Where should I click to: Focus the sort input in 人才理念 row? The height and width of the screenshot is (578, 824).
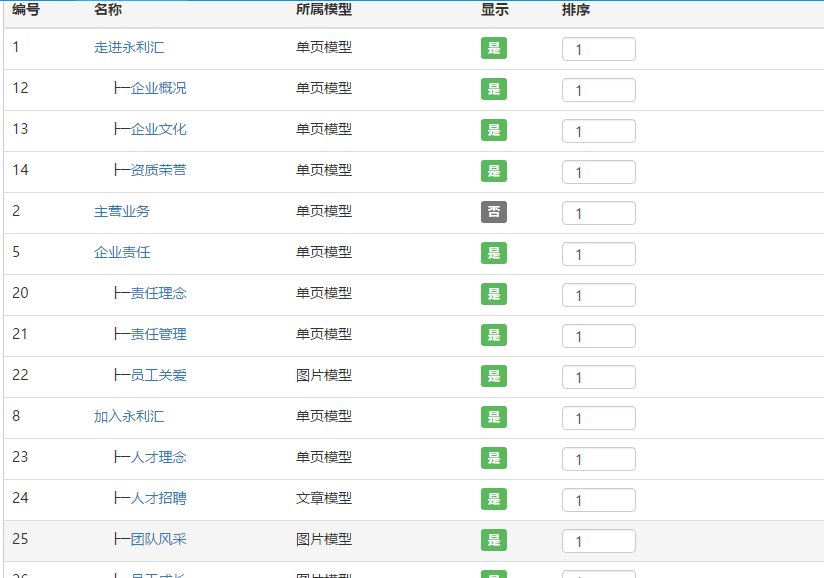point(598,459)
